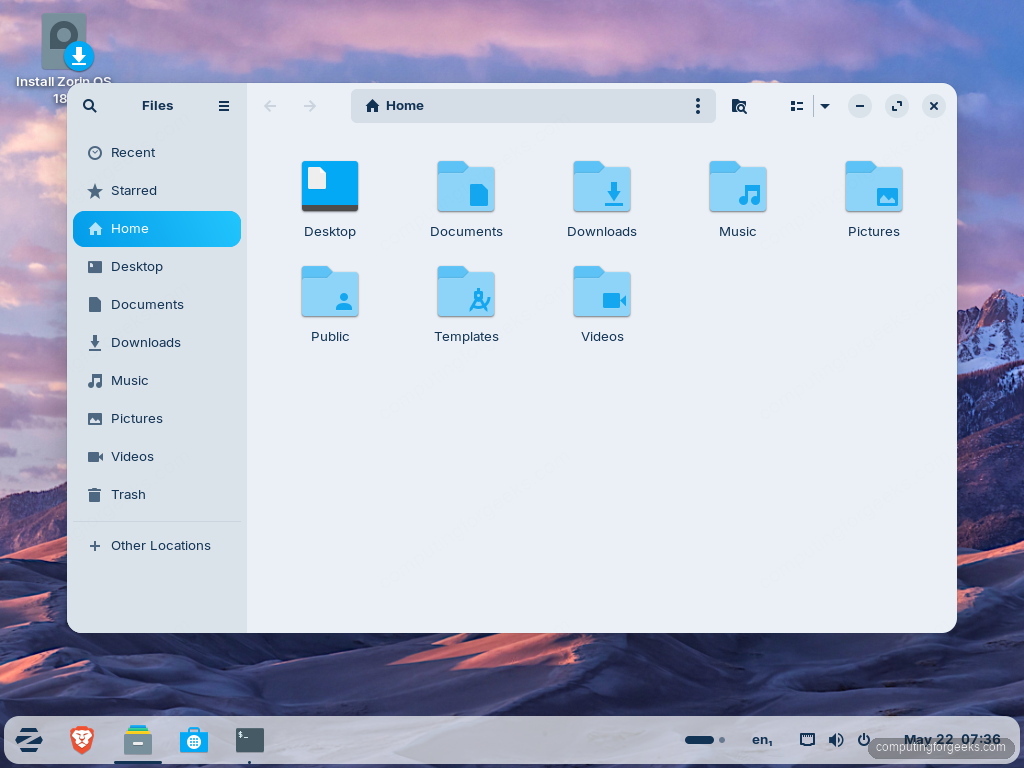1024x768 pixels.
Task: Open Recent in the sidebar
Action: pyautogui.click(x=157, y=153)
